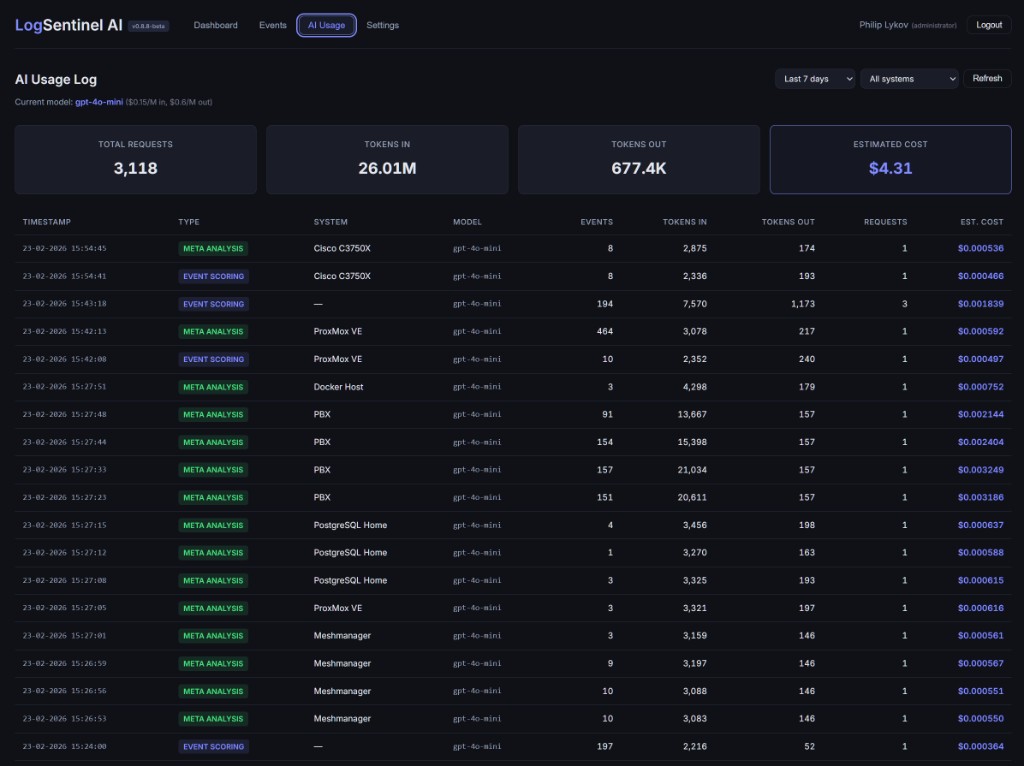Click timestamp 23-02-2026 15:27:44
Screen dimensions: 1024x766
coord(64,442)
